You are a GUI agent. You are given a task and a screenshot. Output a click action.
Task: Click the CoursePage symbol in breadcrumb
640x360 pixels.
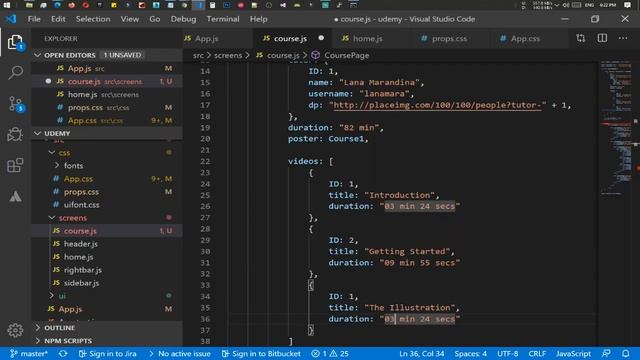click(x=347, y=55)
